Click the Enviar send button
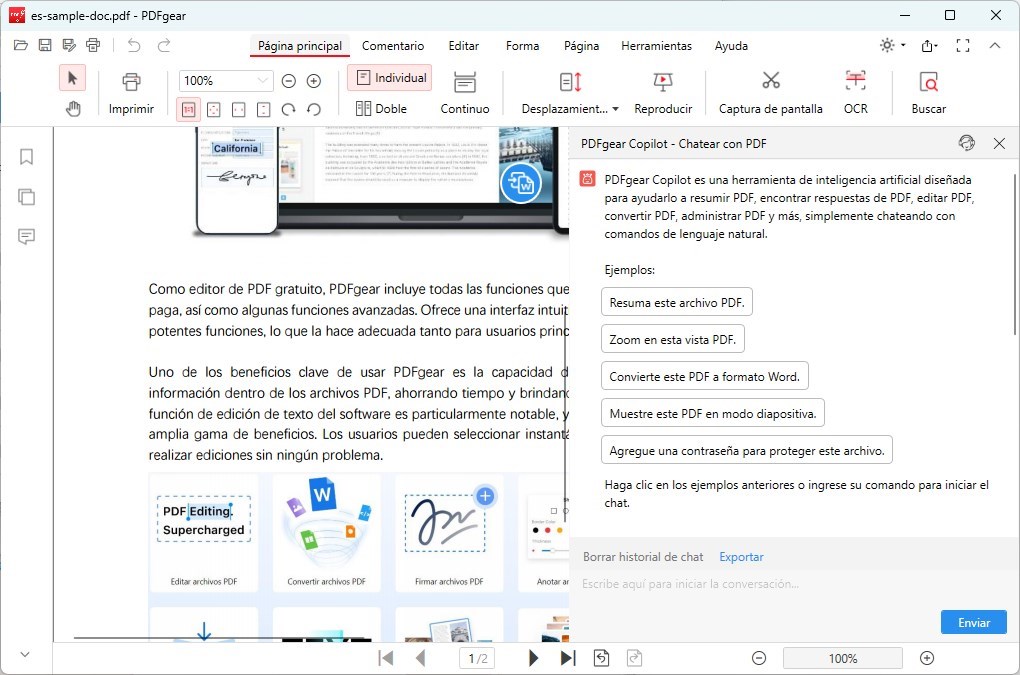The width and height of the screenshot is (1020, 675). tap(974, 622)
